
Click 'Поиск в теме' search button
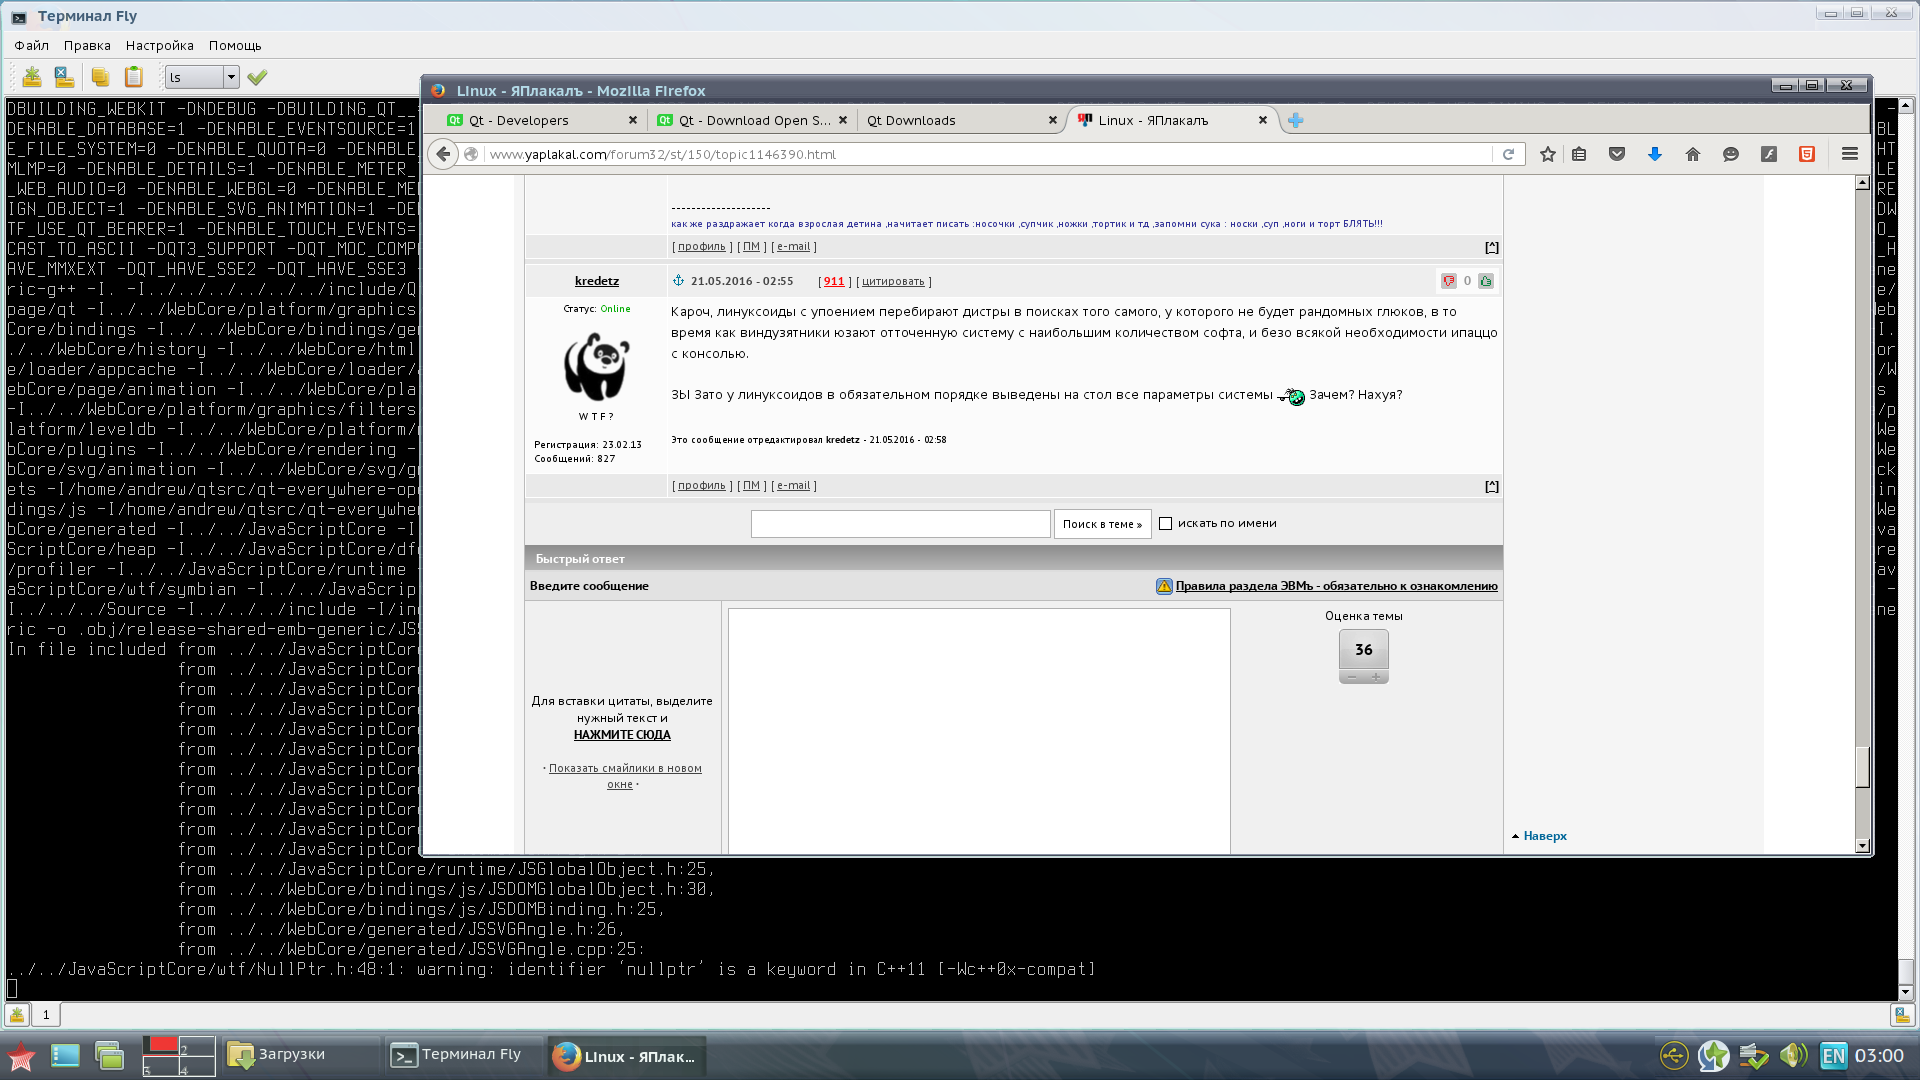point(1102,524)
